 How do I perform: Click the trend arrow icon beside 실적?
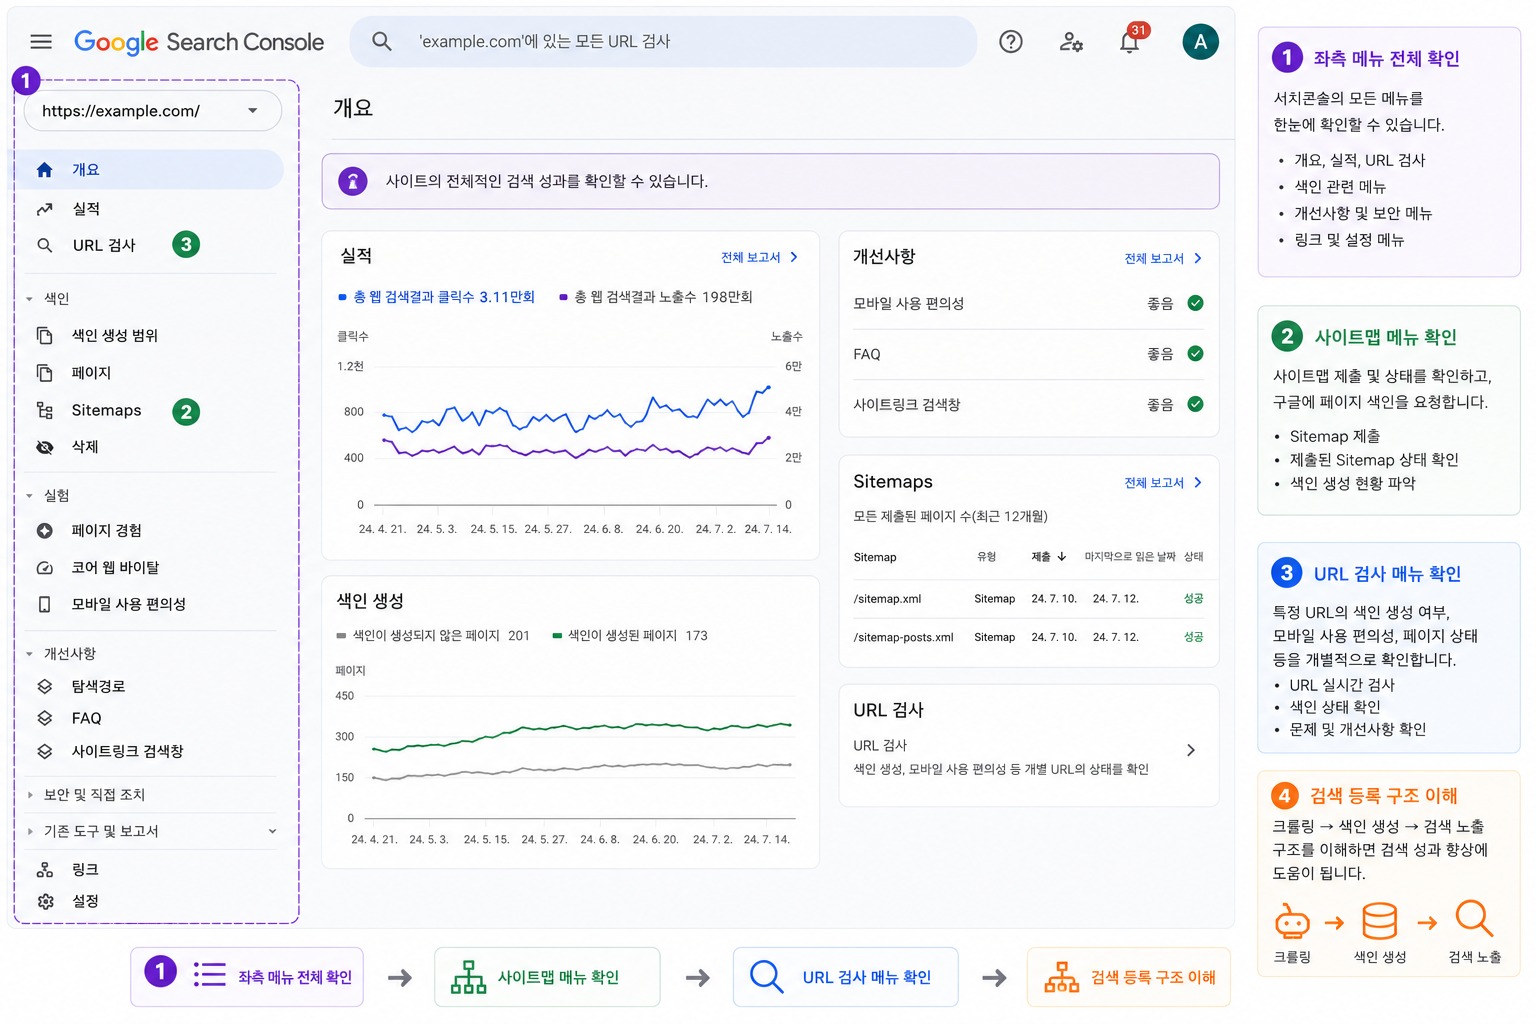click(44, 209)
